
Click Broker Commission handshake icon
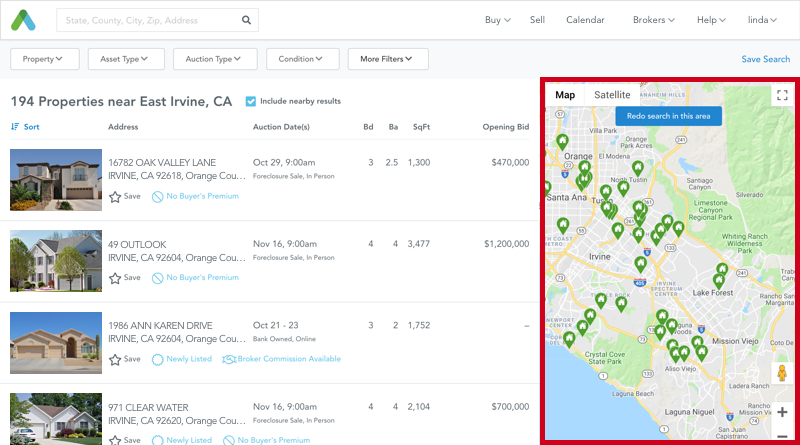pyautogui.click(x=229, y=359)
